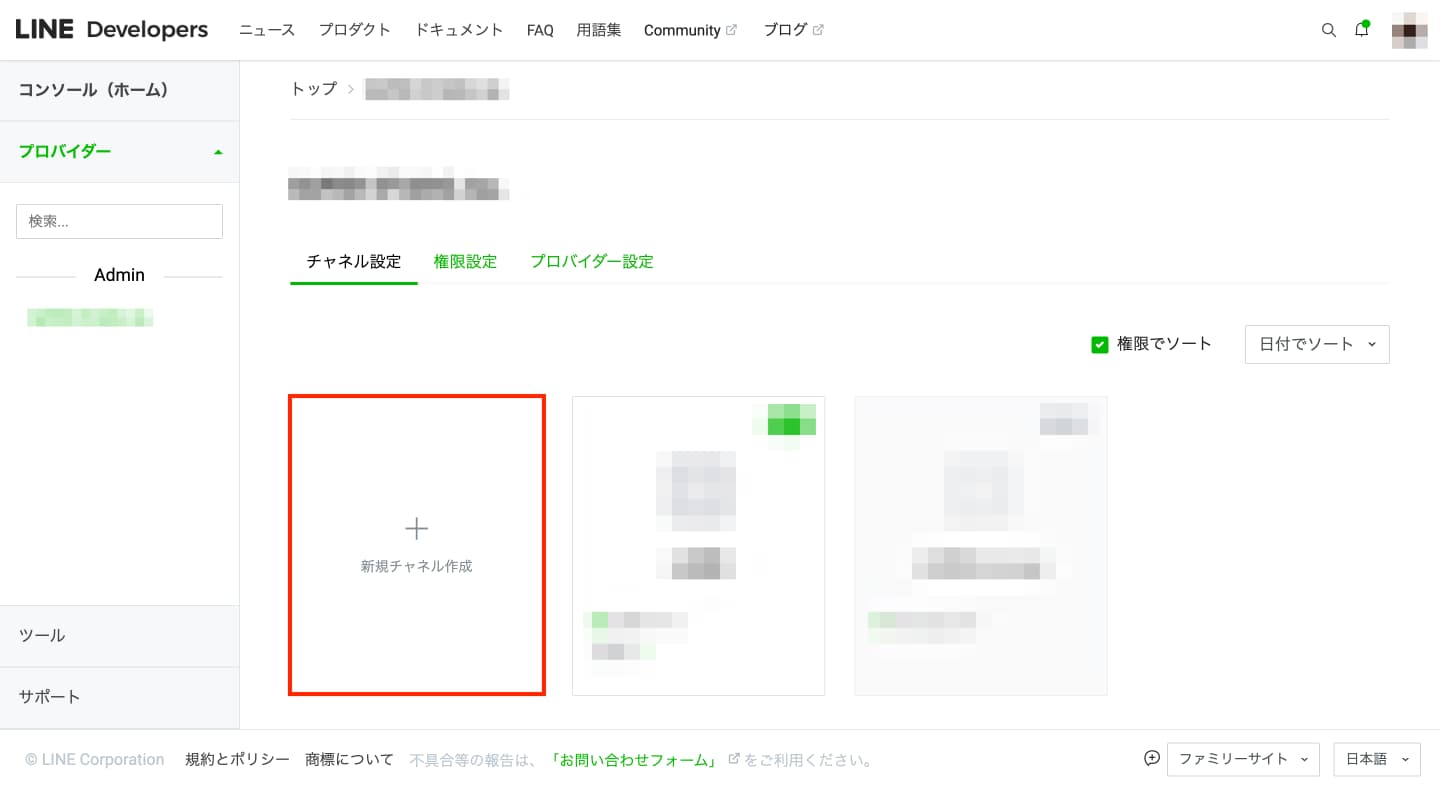Image resolution: width=1440 pixels, height=789 pixels.
Task: Open the ブログ external link
Action: (x=793, y=30)
